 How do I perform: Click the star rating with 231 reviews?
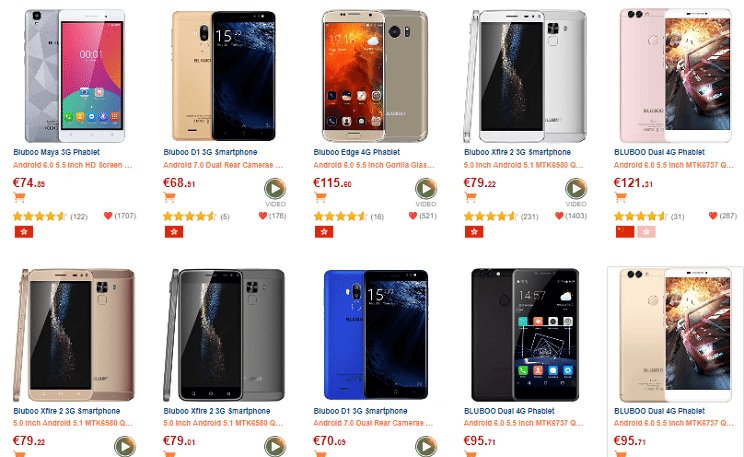click(x=491, y=217)
